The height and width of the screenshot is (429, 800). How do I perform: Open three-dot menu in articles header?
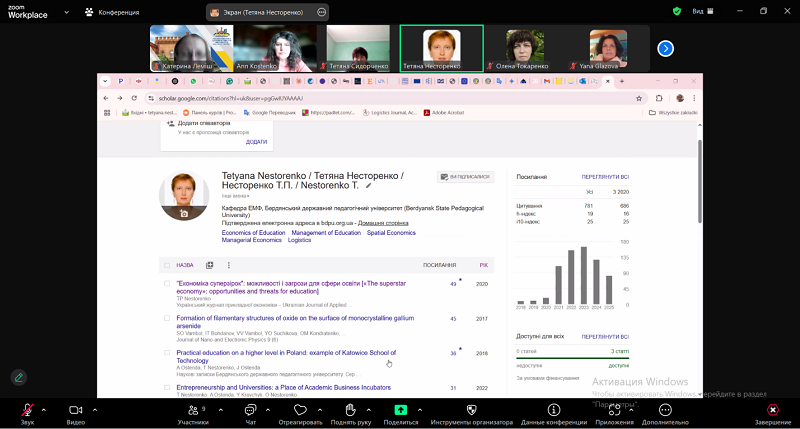229,265
